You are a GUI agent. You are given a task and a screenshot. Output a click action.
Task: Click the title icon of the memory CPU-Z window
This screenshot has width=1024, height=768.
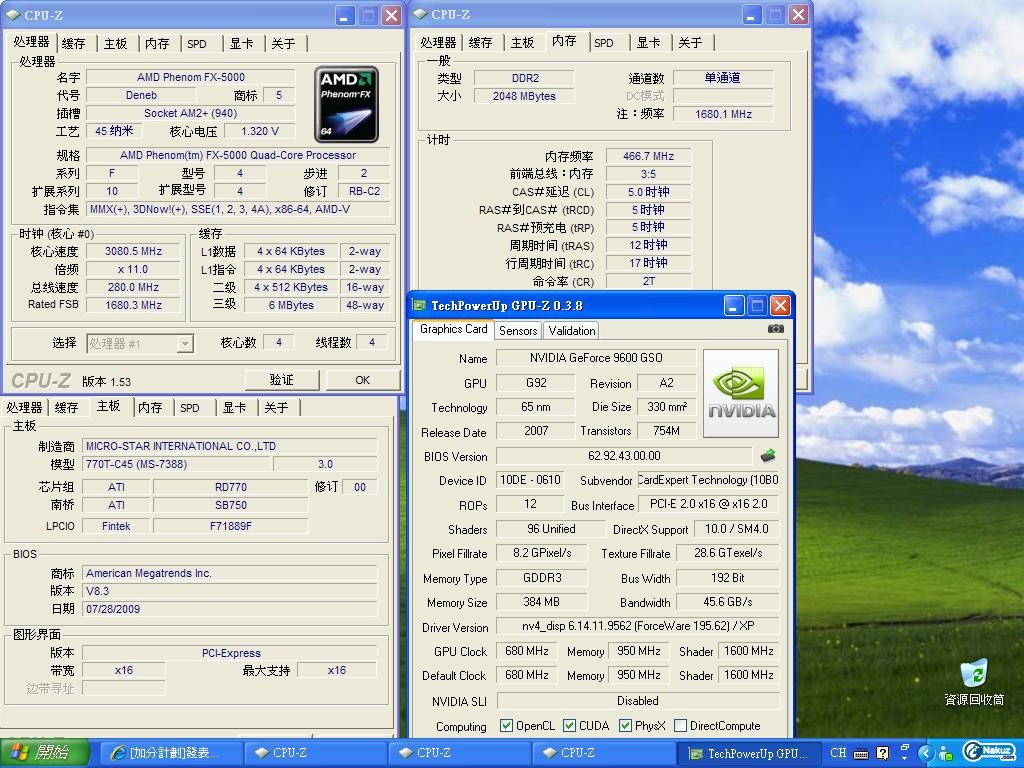tap(421, 14)
